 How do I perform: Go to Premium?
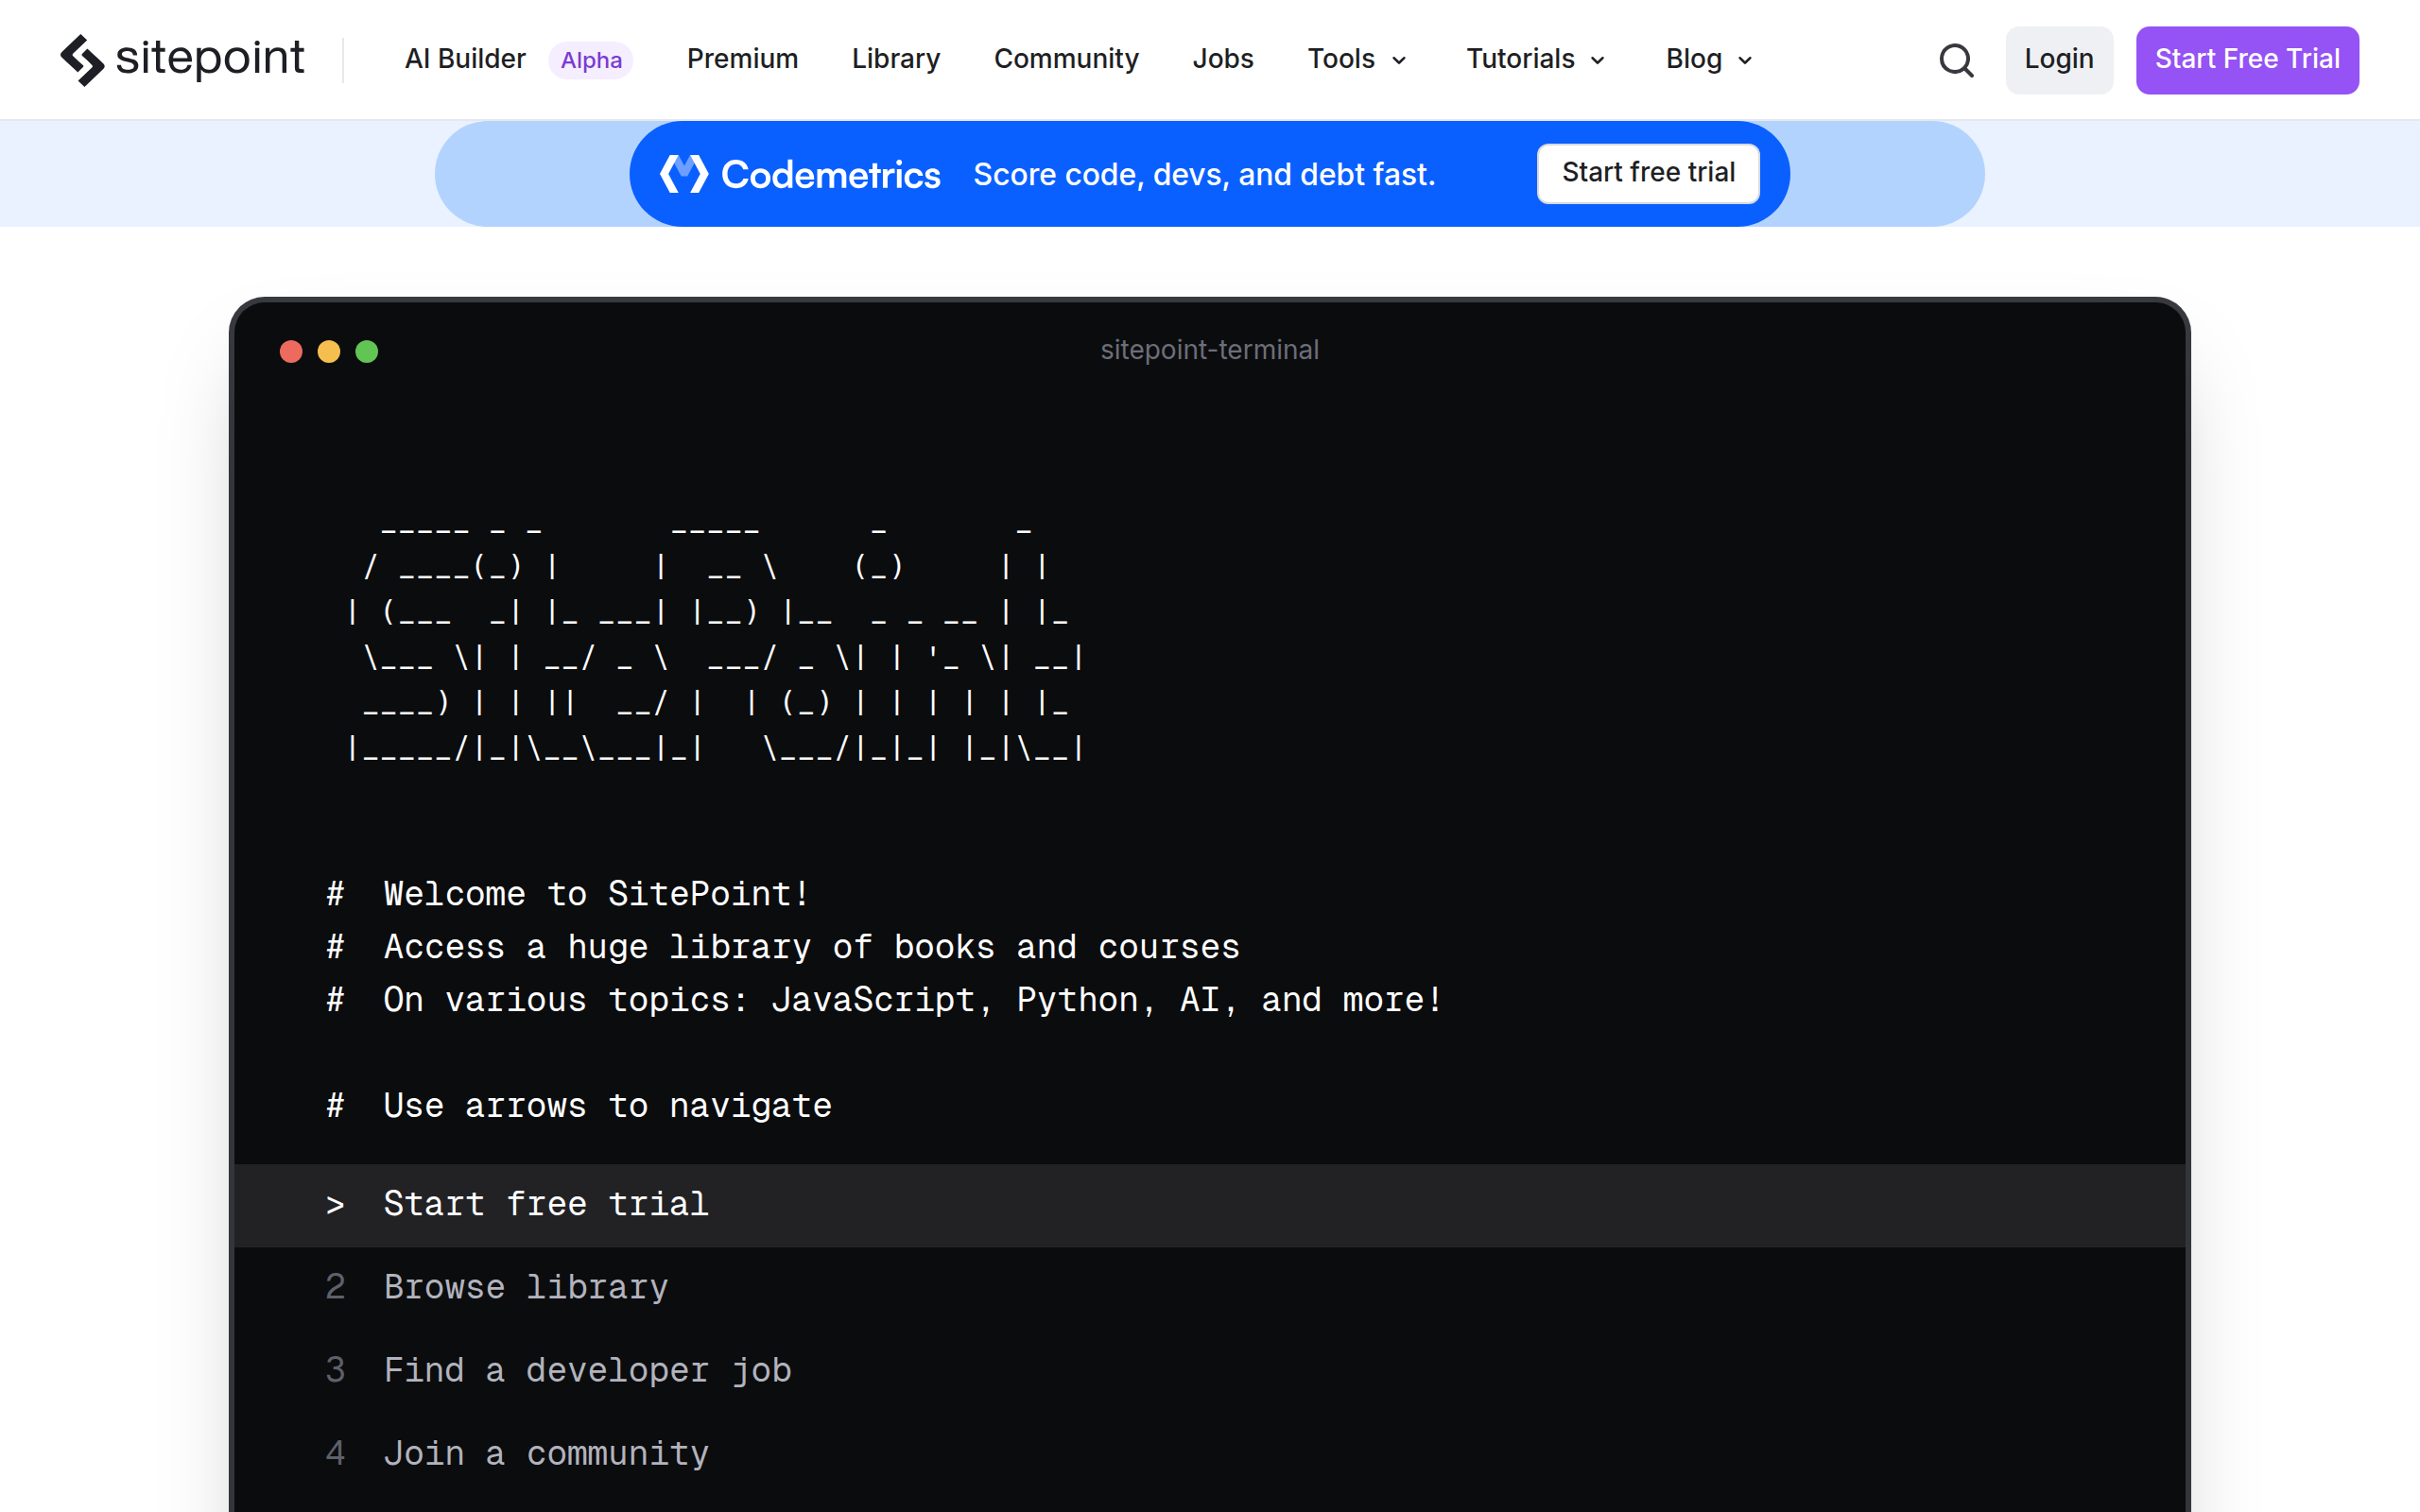coord(742,59)
